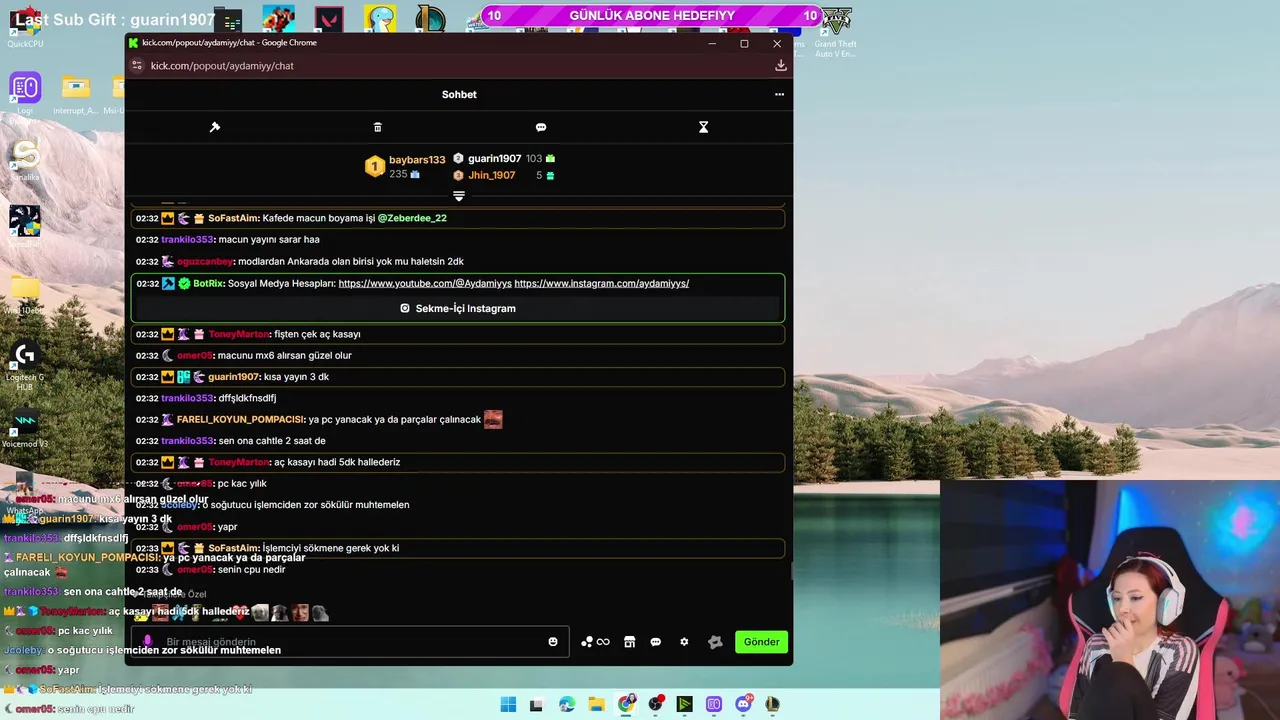Image resolution: width=1280 pixels, height=720 pixels.
Task: Open the Windows Start menu
Action: pos(508,704)
